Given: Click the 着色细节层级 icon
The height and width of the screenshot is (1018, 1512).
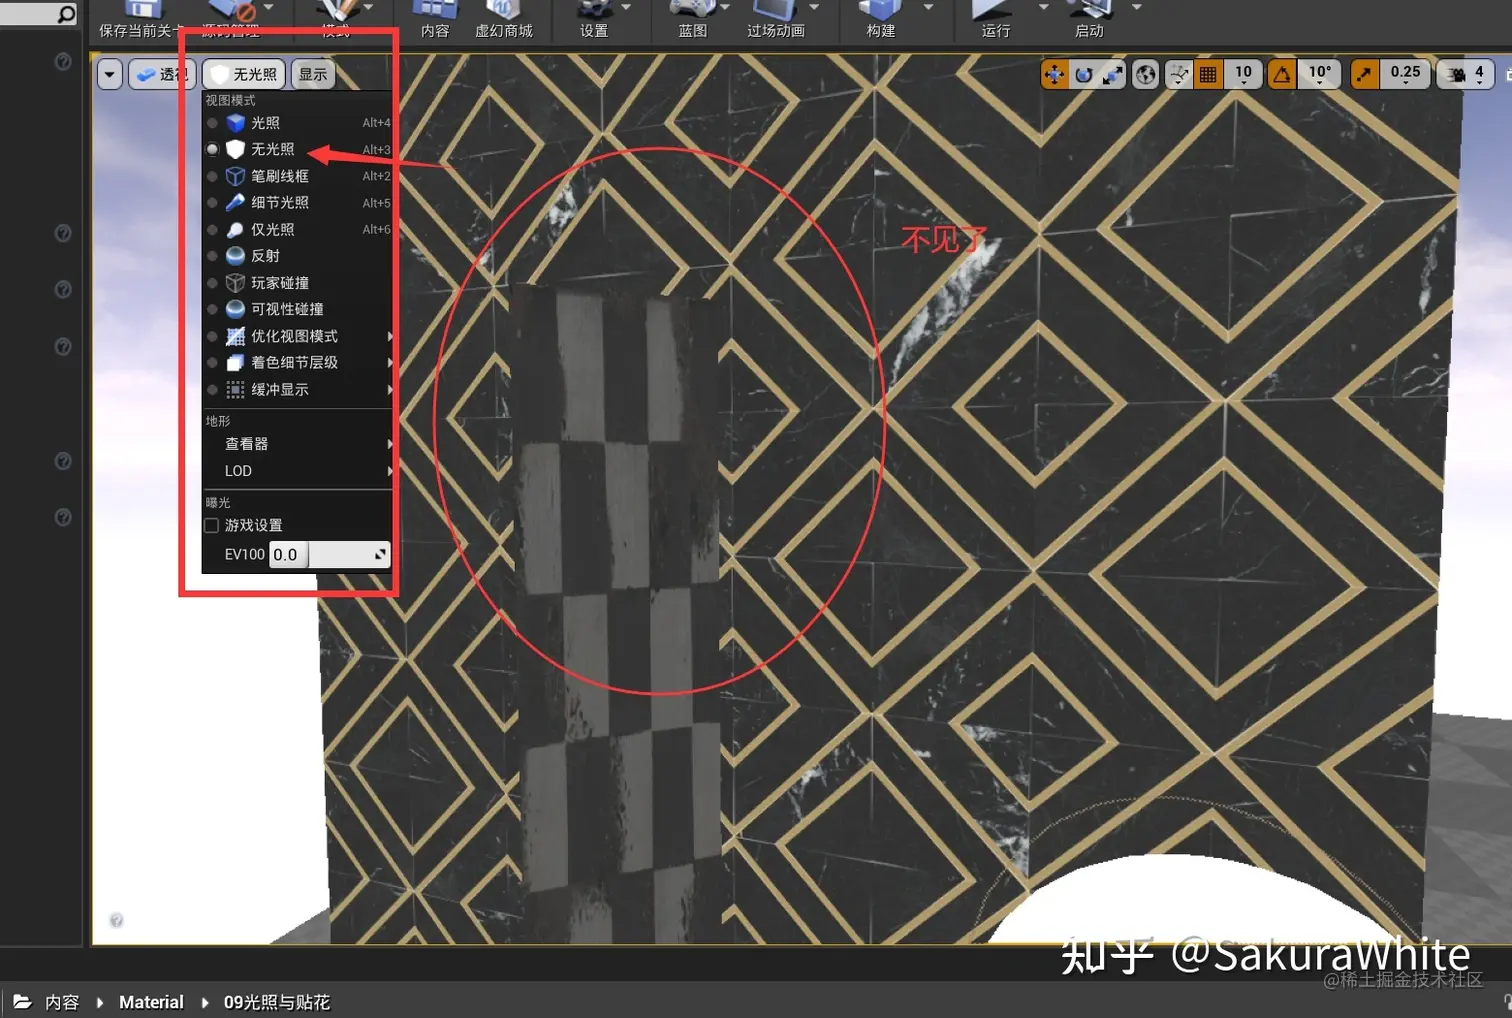Looking at the screenshot, I should pyautogui.click(x=236, y=363).
